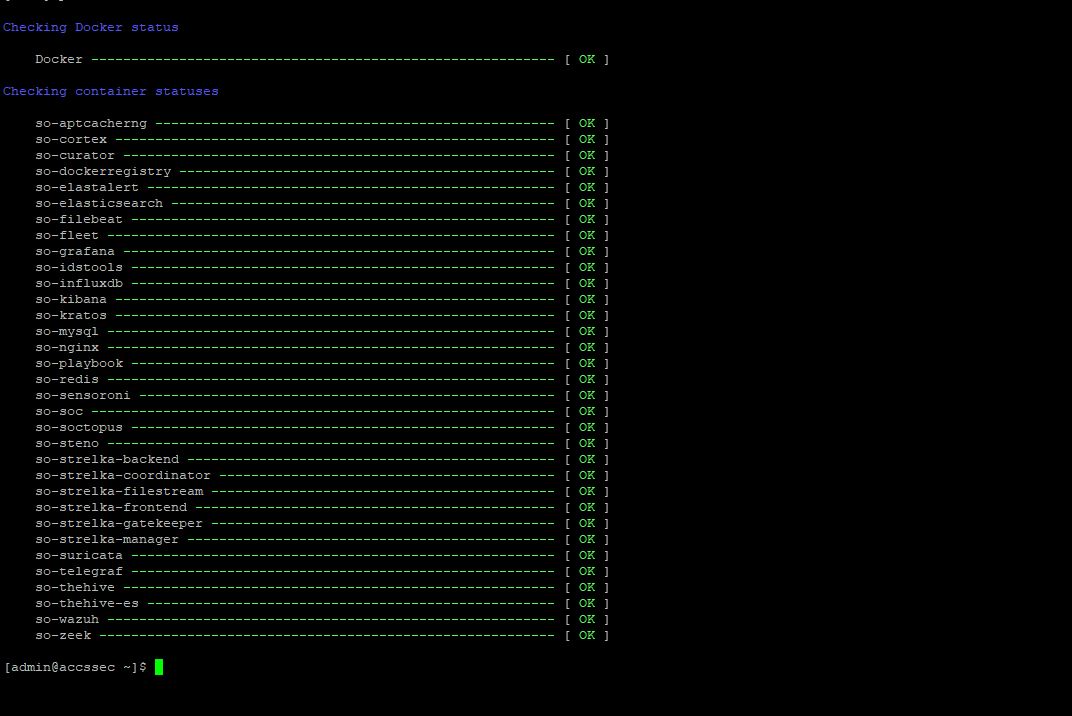This screenshot has width=1072, height=716.
Task: Click the so-aptcacherng container name
Action: [x=91, y=124]
